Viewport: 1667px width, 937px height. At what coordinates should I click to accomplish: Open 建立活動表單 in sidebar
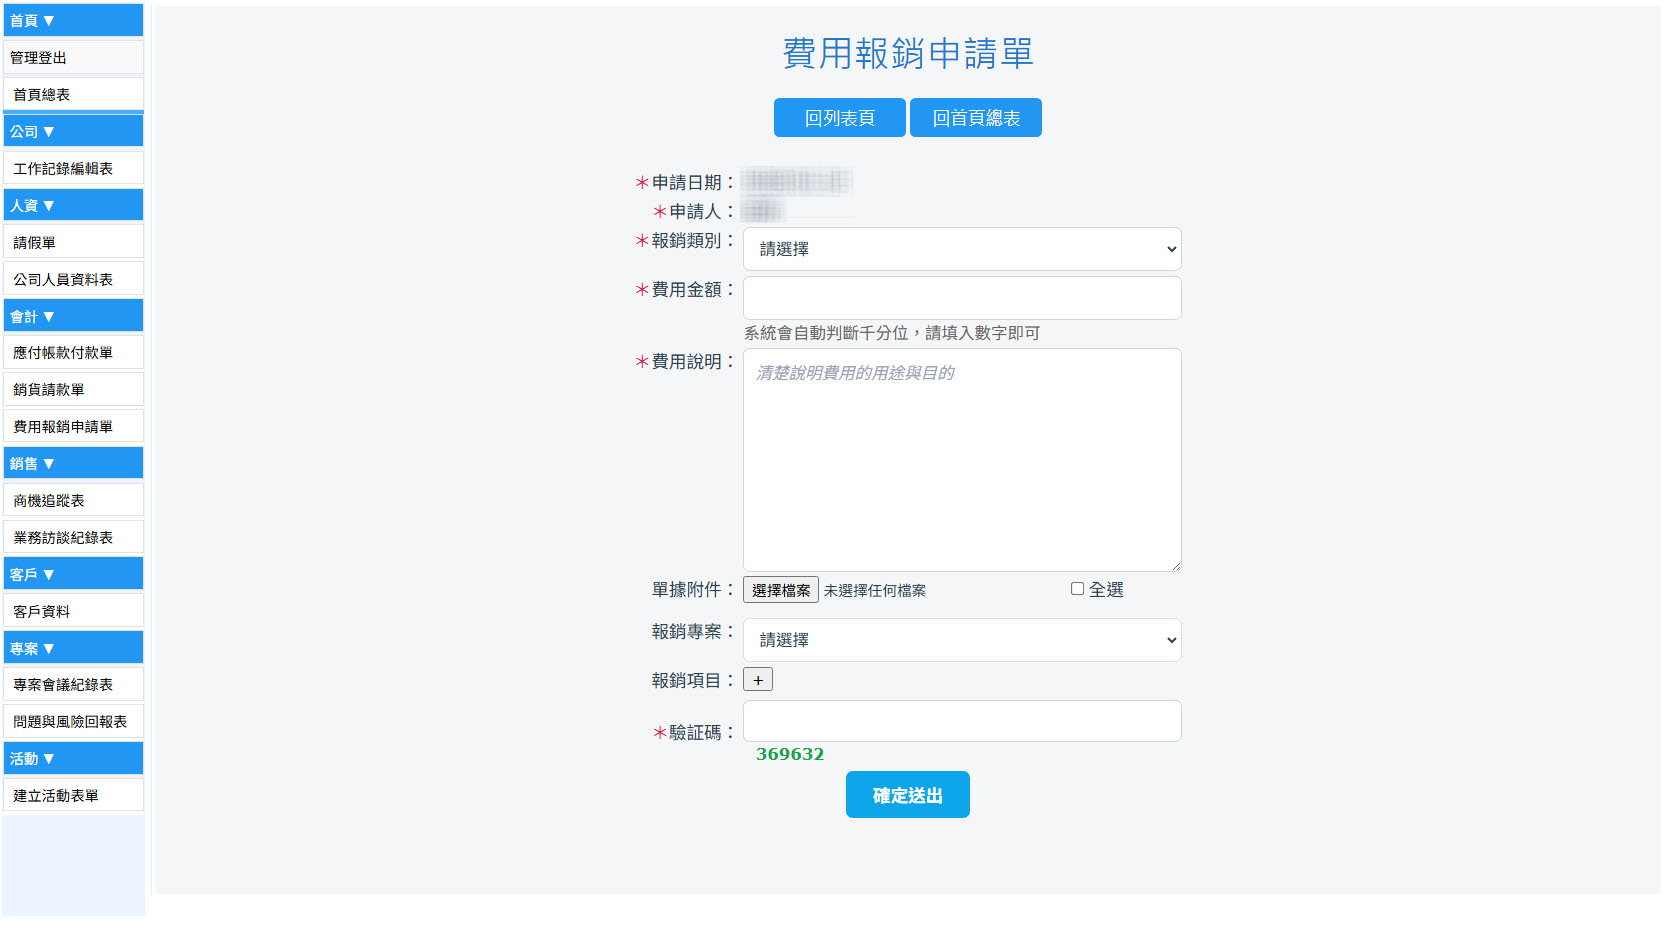click(x=73, y=795)
